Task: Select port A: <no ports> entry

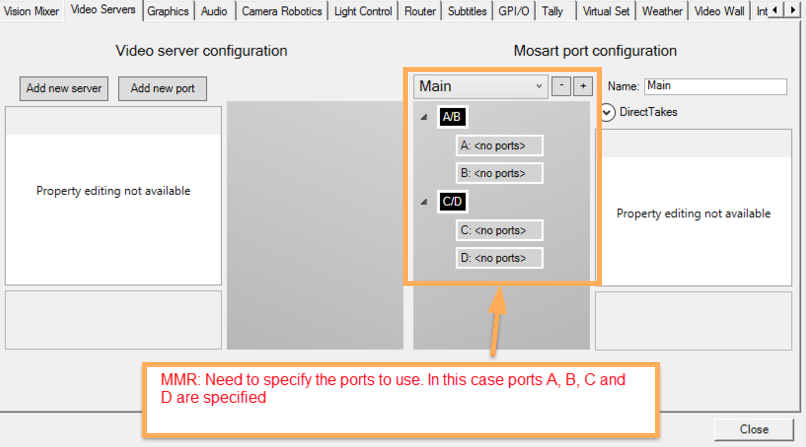Action: click(x=499, y=146)
